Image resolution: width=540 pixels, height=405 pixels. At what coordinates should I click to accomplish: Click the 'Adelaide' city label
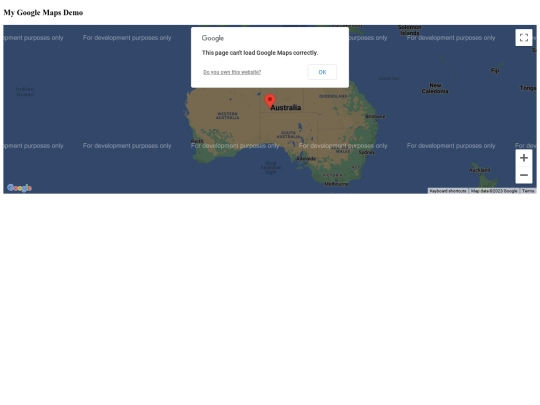pos(306,159)
